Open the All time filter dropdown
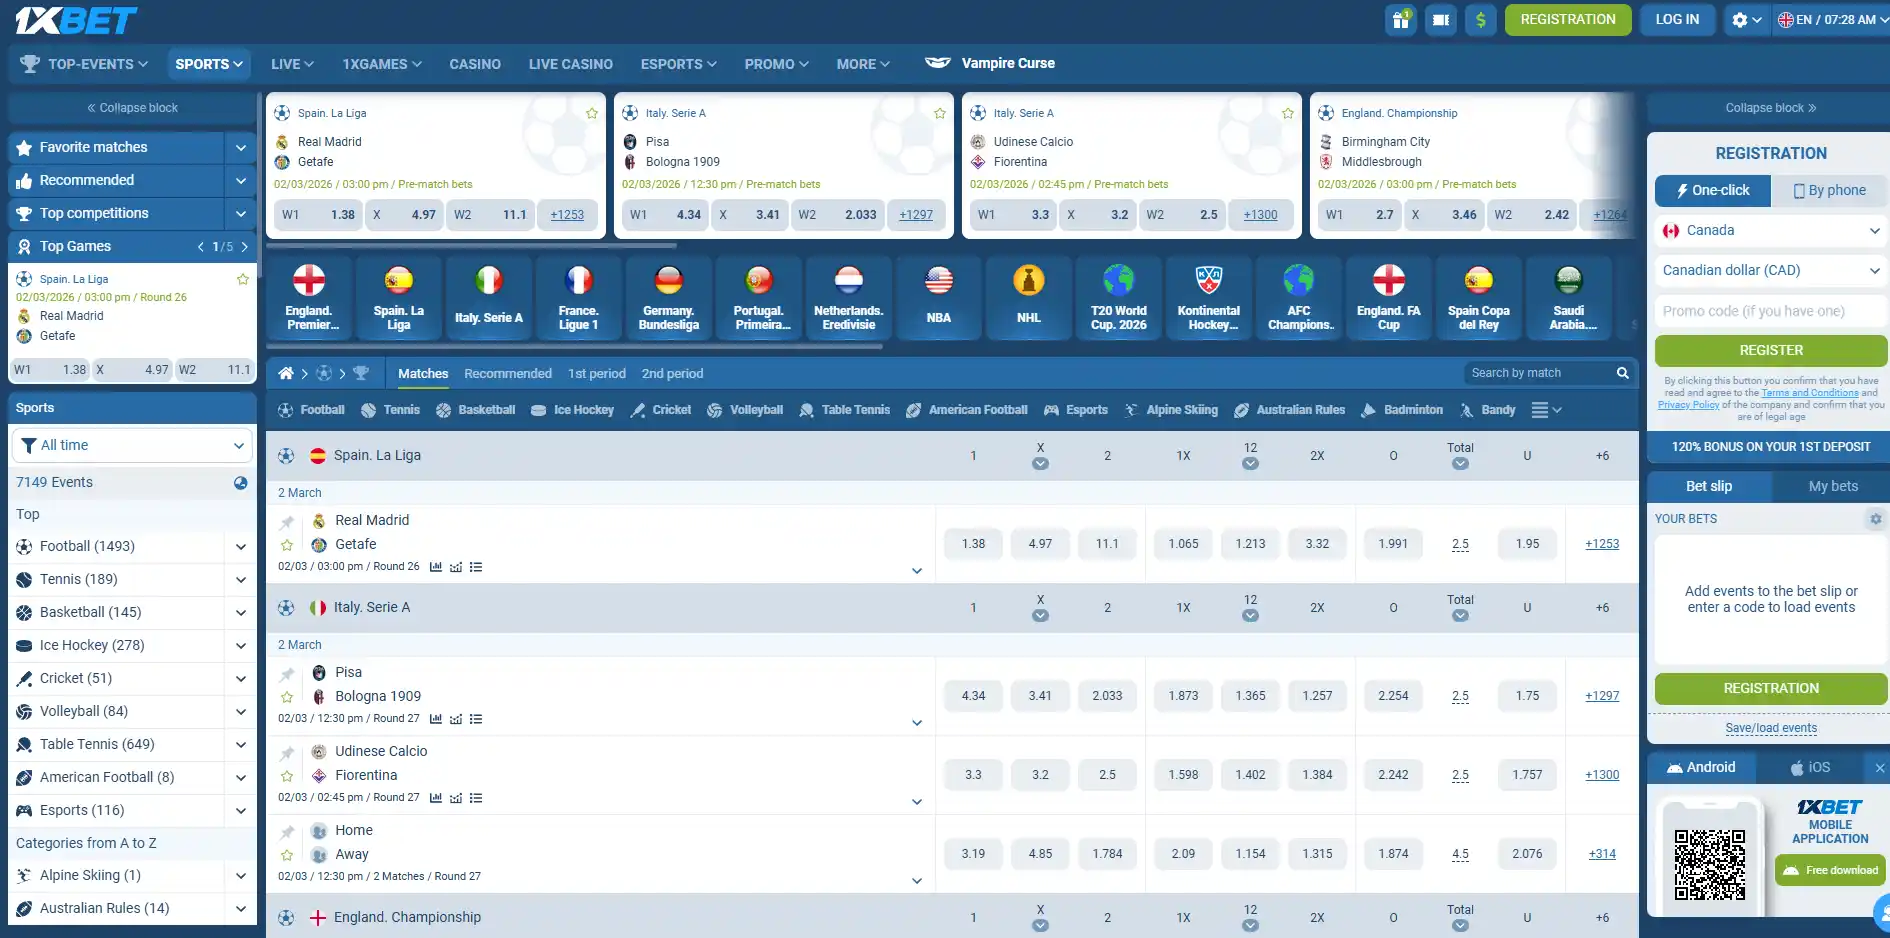The width and height of the screenshot is (1890, 938). [131, 445]
